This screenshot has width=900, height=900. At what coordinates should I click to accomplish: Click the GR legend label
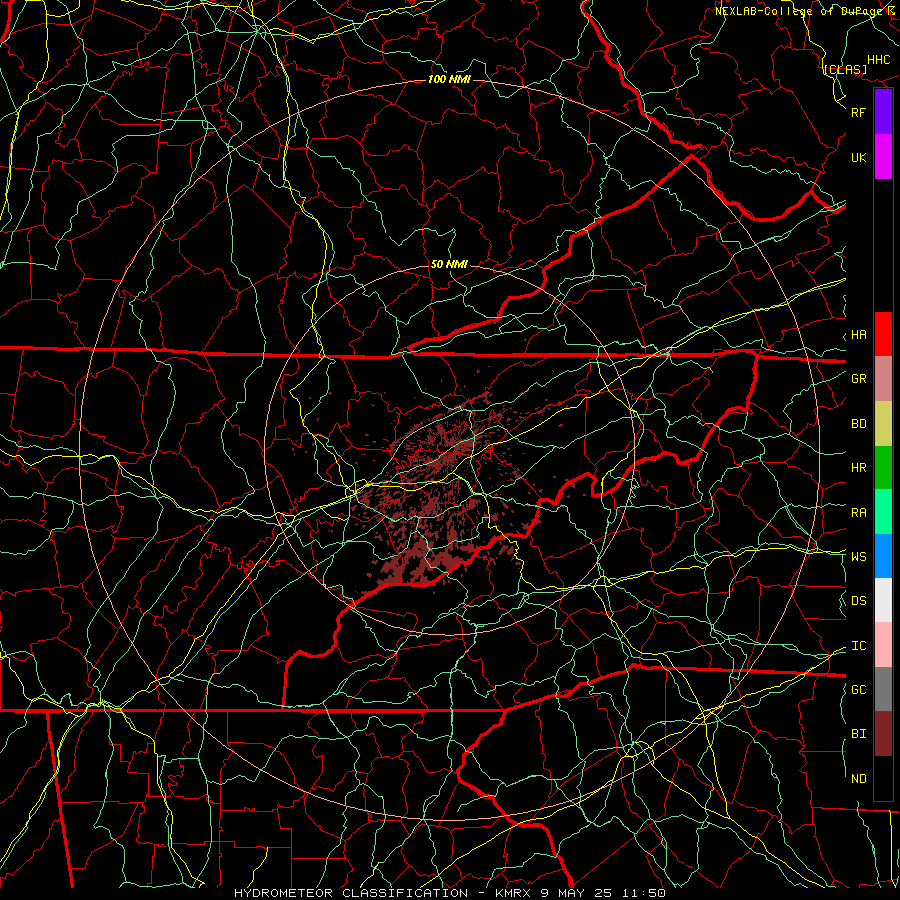(859, 378)
